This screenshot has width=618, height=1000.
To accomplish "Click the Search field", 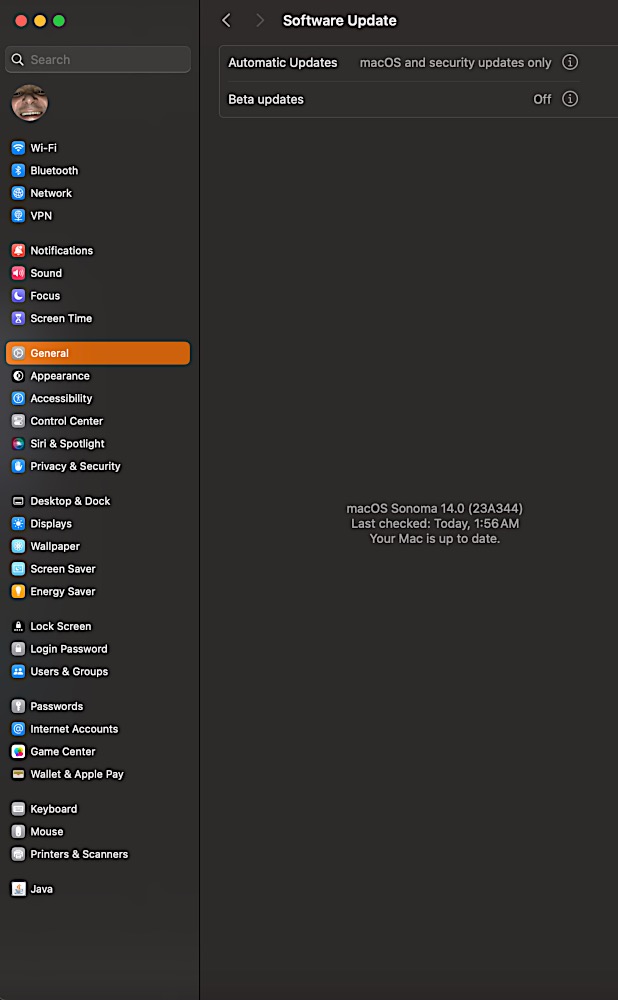I will coord(98,60).
